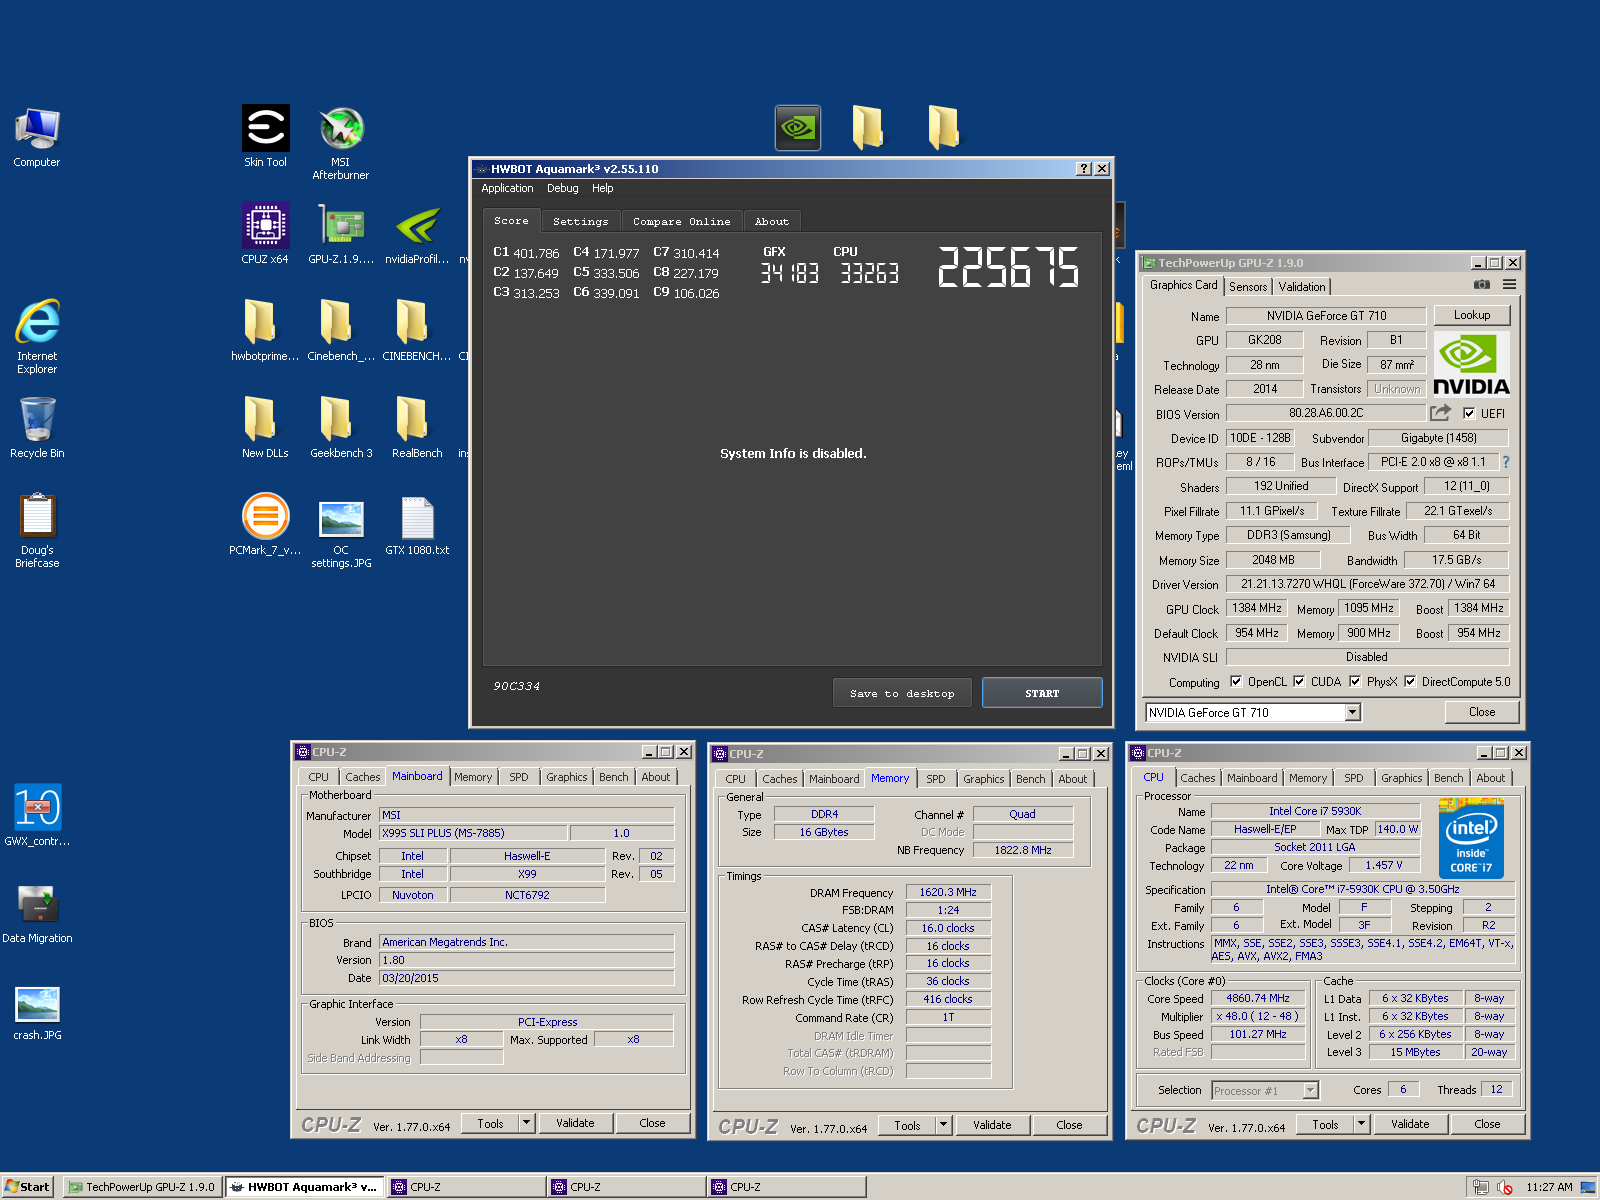
Task: Open the CPUZ x64 desktop shortcut
Action: 265,232
